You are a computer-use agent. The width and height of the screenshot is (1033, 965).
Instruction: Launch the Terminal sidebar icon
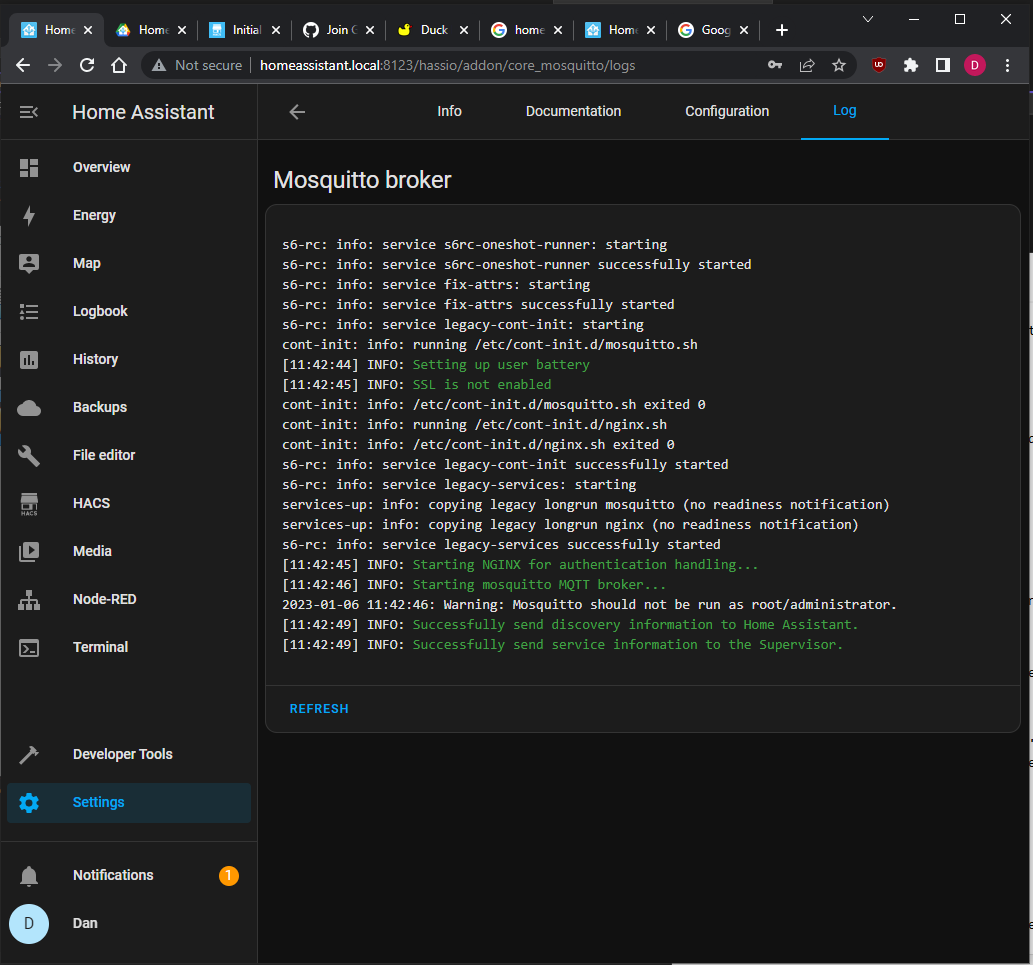click(28, 648)
